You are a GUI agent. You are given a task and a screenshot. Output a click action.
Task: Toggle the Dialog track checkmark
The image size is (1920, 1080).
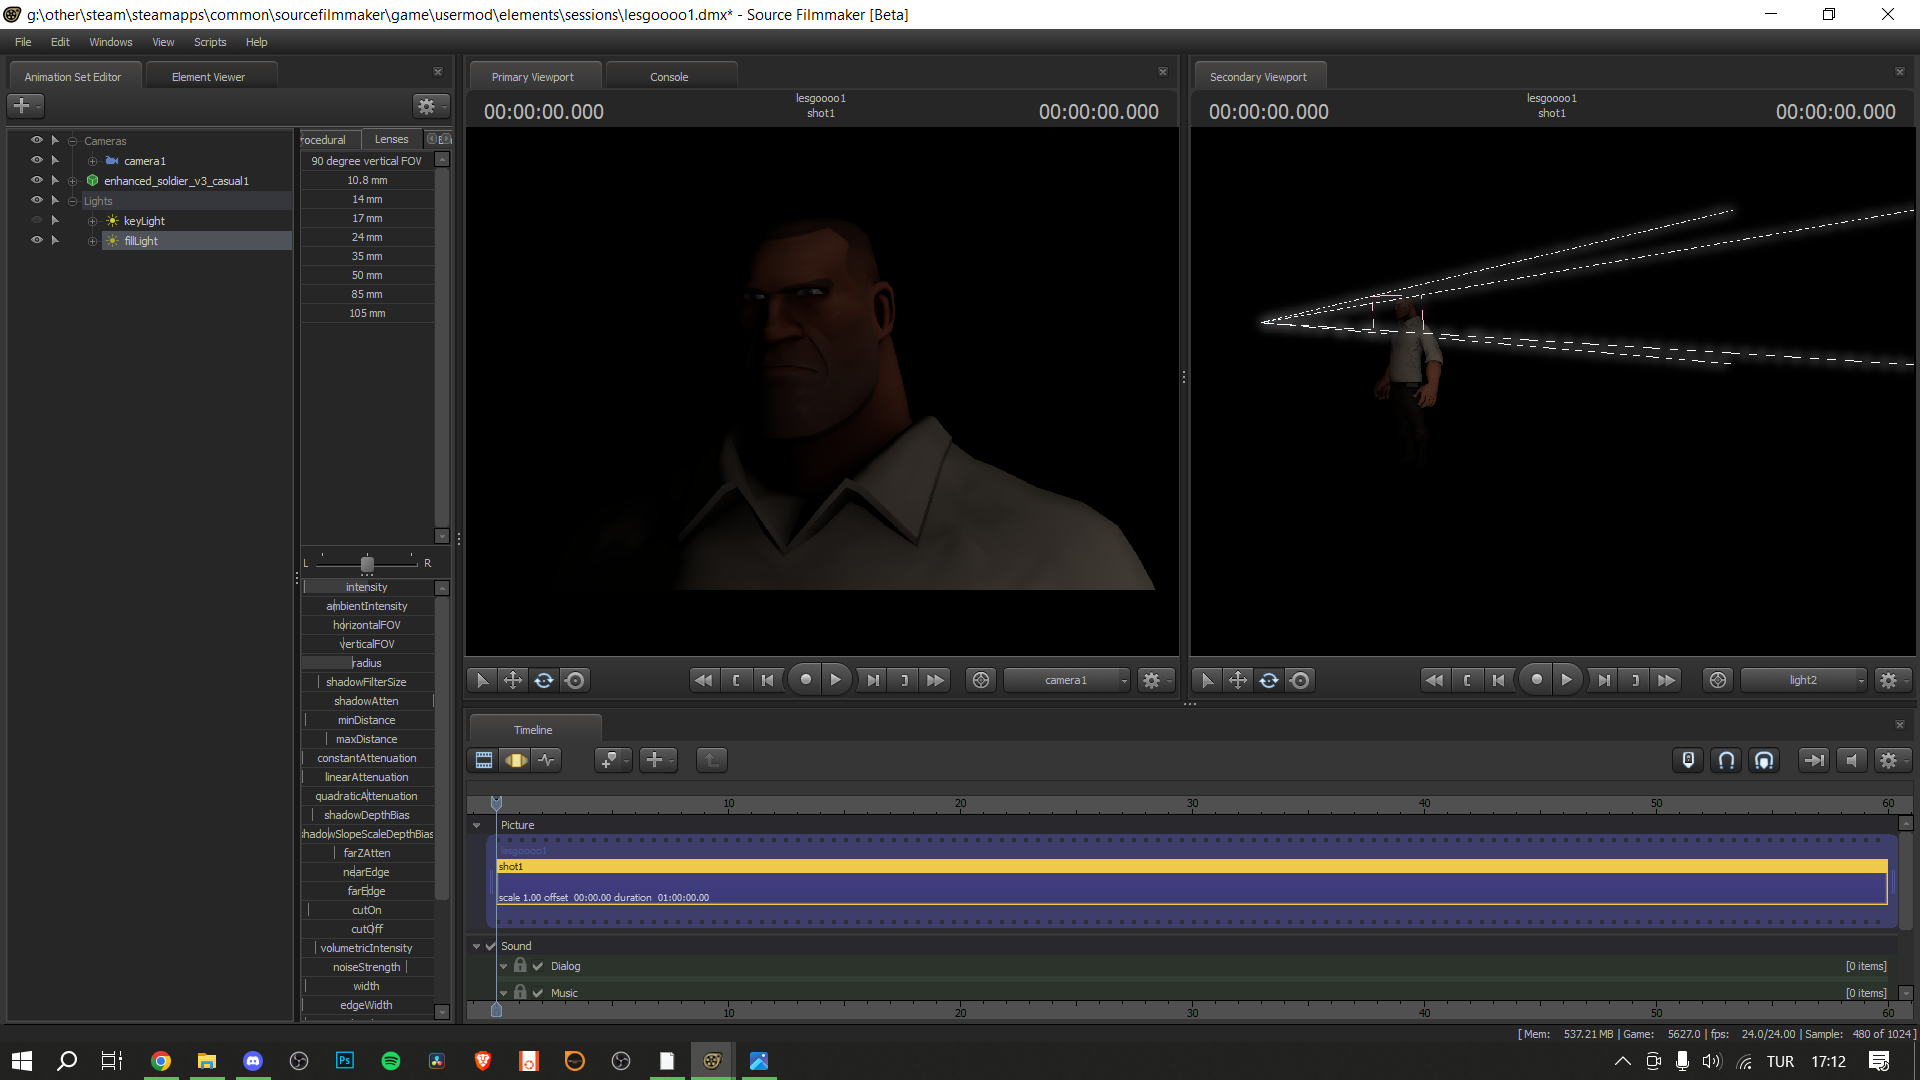pyautogui.click(x=538, y=966)
